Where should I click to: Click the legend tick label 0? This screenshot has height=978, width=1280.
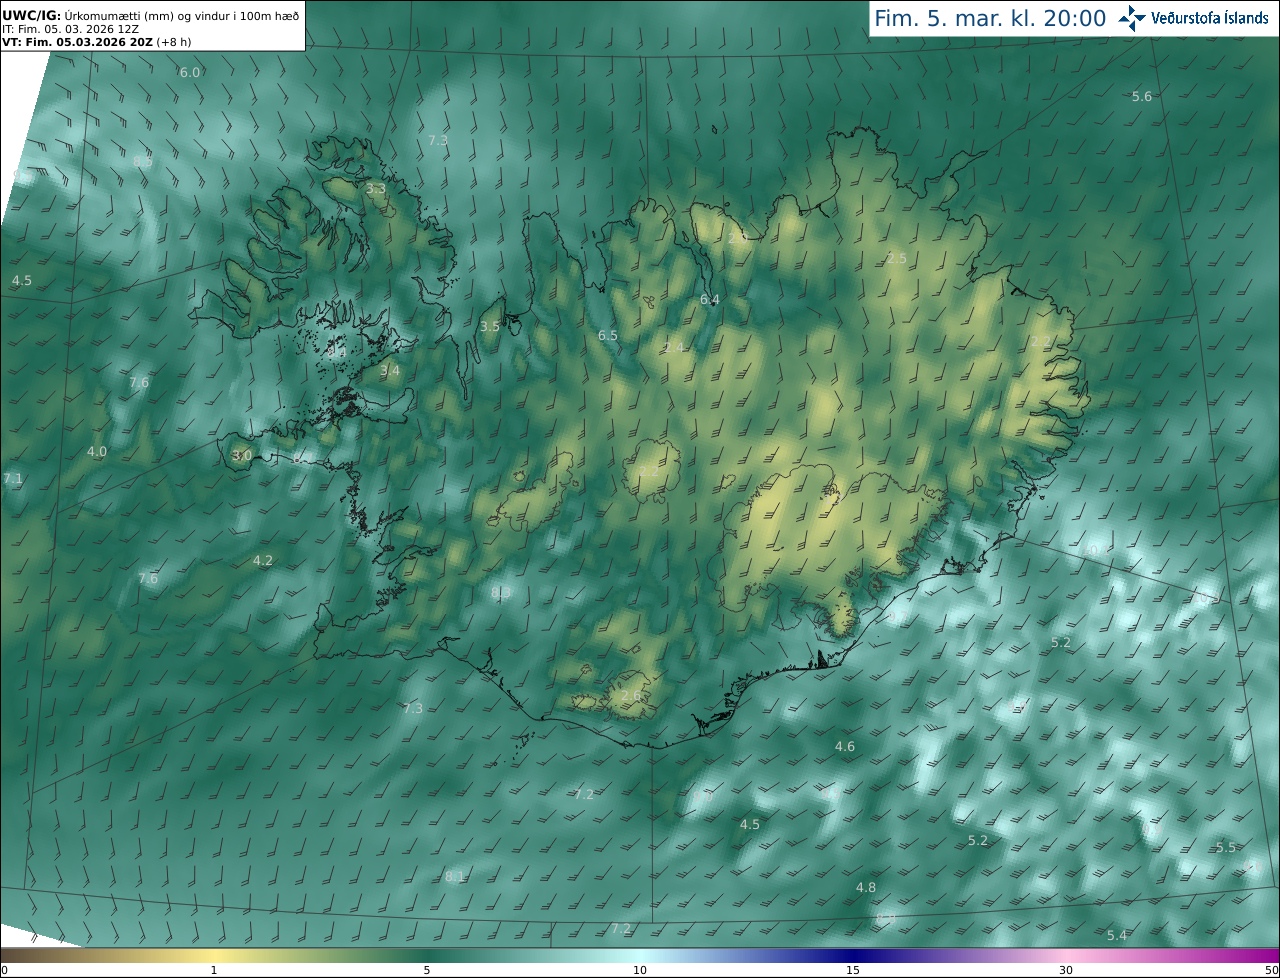click(4, 970)
